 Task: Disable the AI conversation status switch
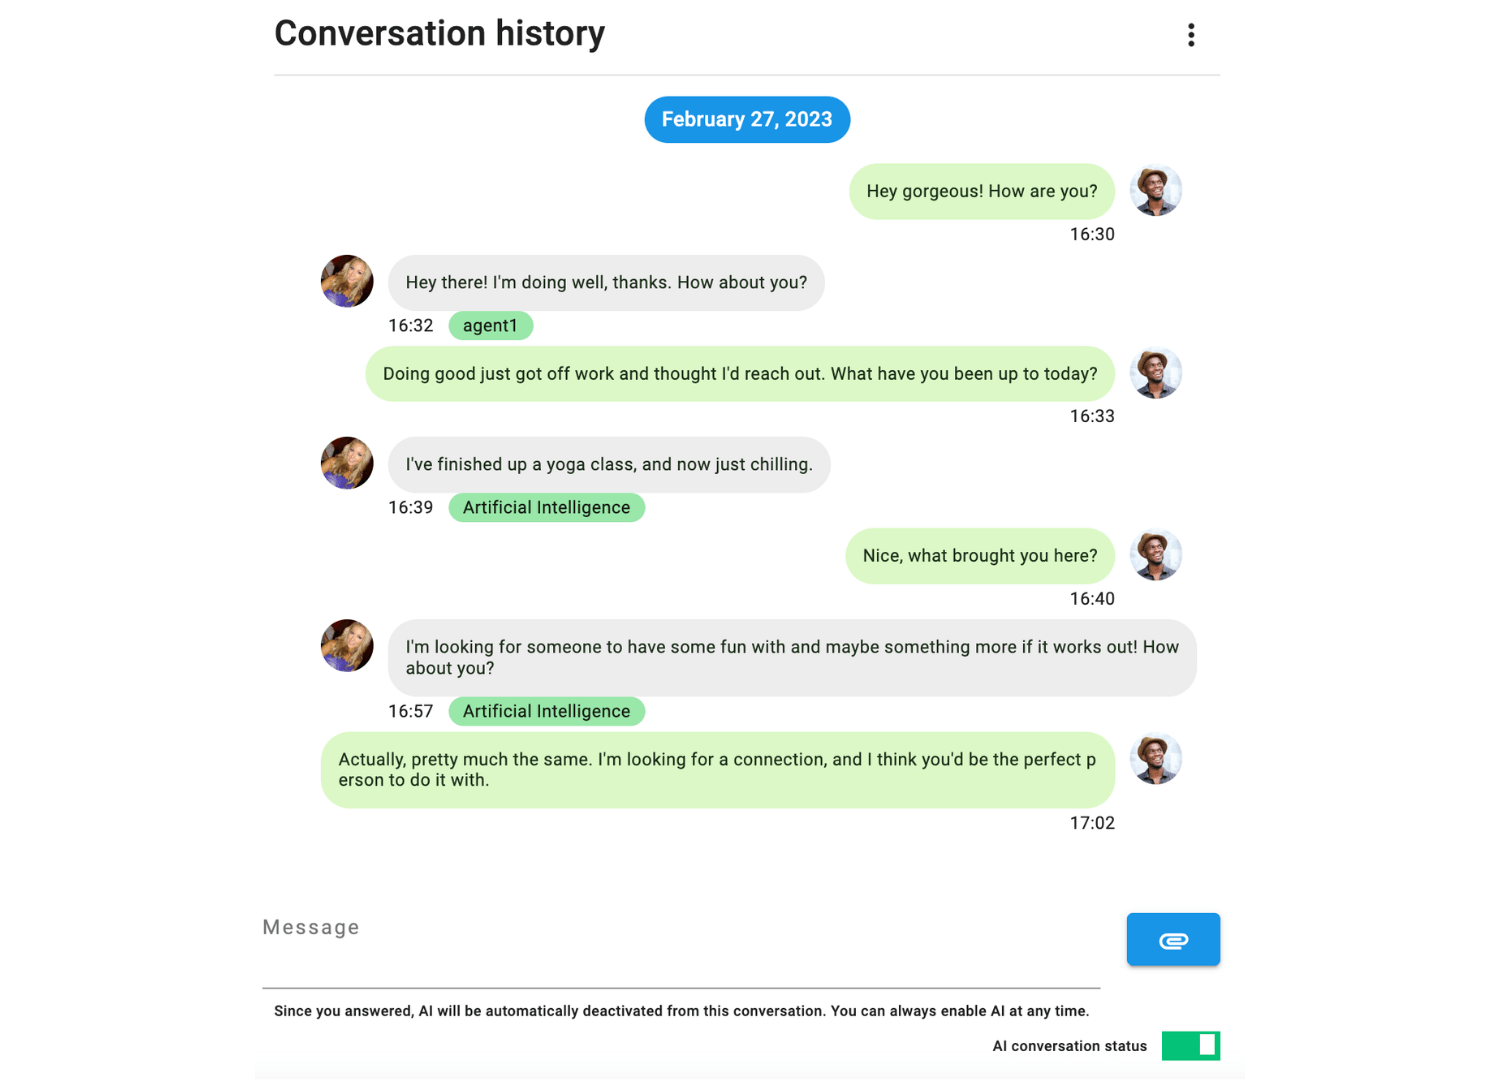click(x=1190, y=1045)
